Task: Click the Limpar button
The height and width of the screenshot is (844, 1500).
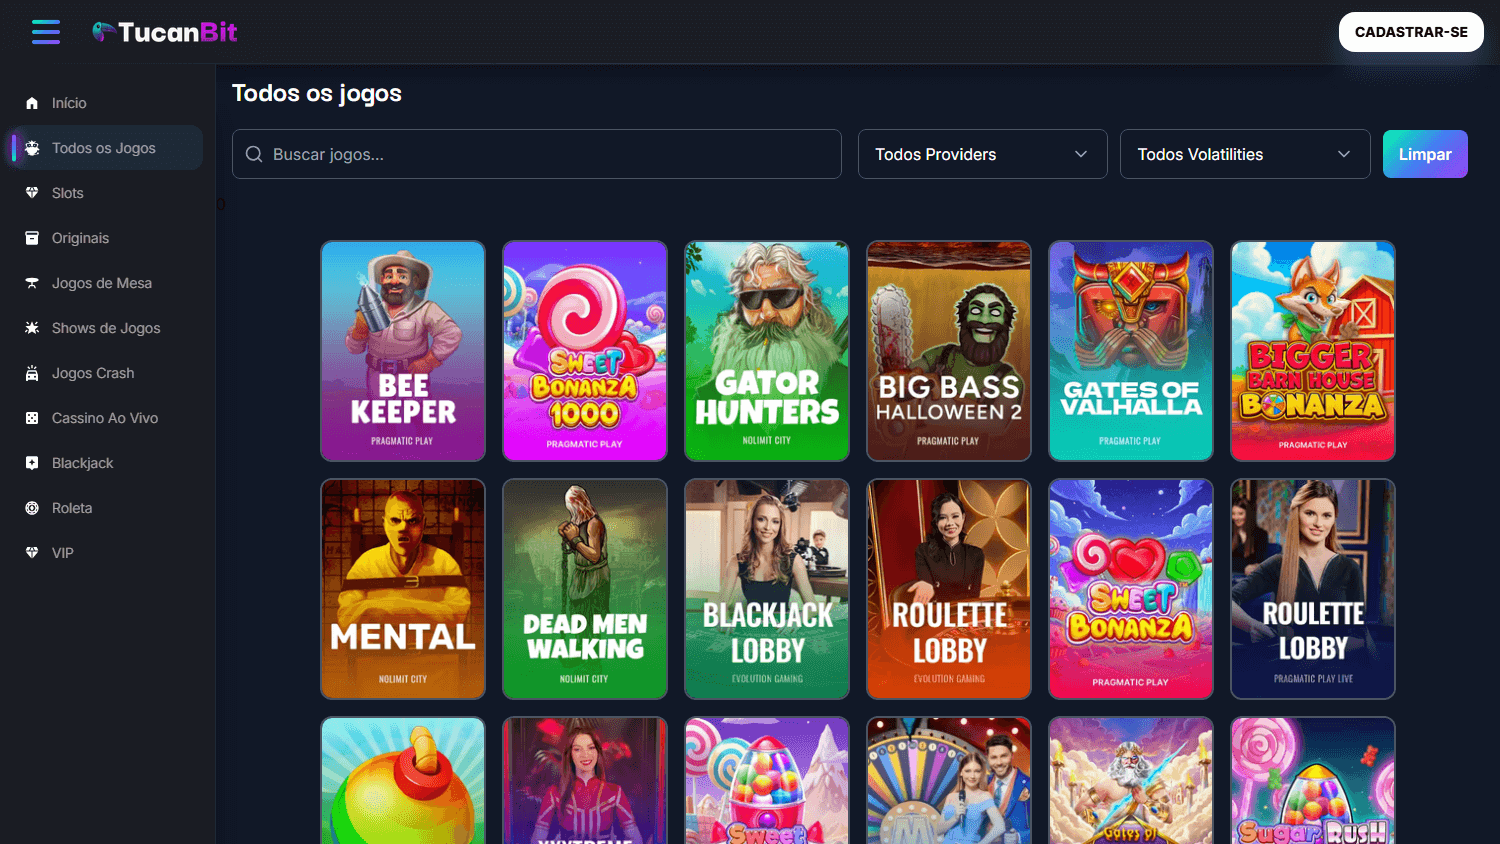Action: click(x=1425, y=154)
